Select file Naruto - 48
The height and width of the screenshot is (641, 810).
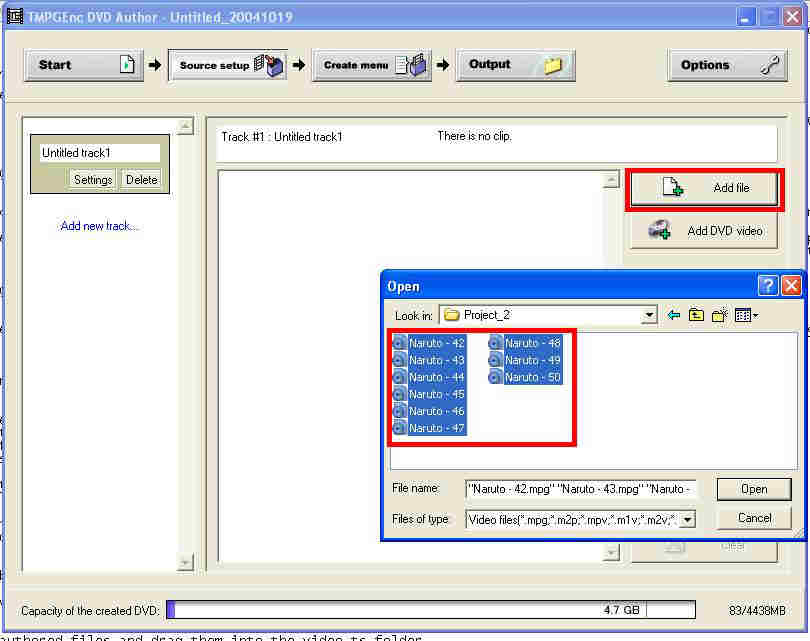pyautogui.click(x=533, y=343)
